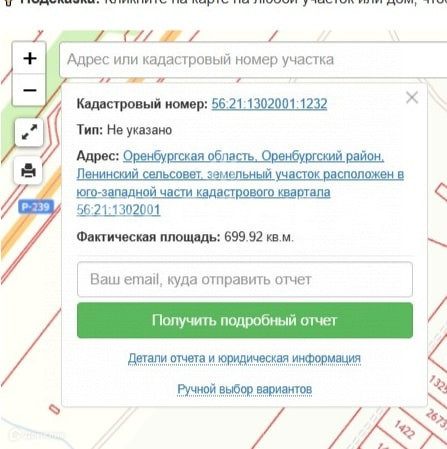
Task: Click the P-239 road badge on map
Action: pyautogui.click(x=36, y=207)
